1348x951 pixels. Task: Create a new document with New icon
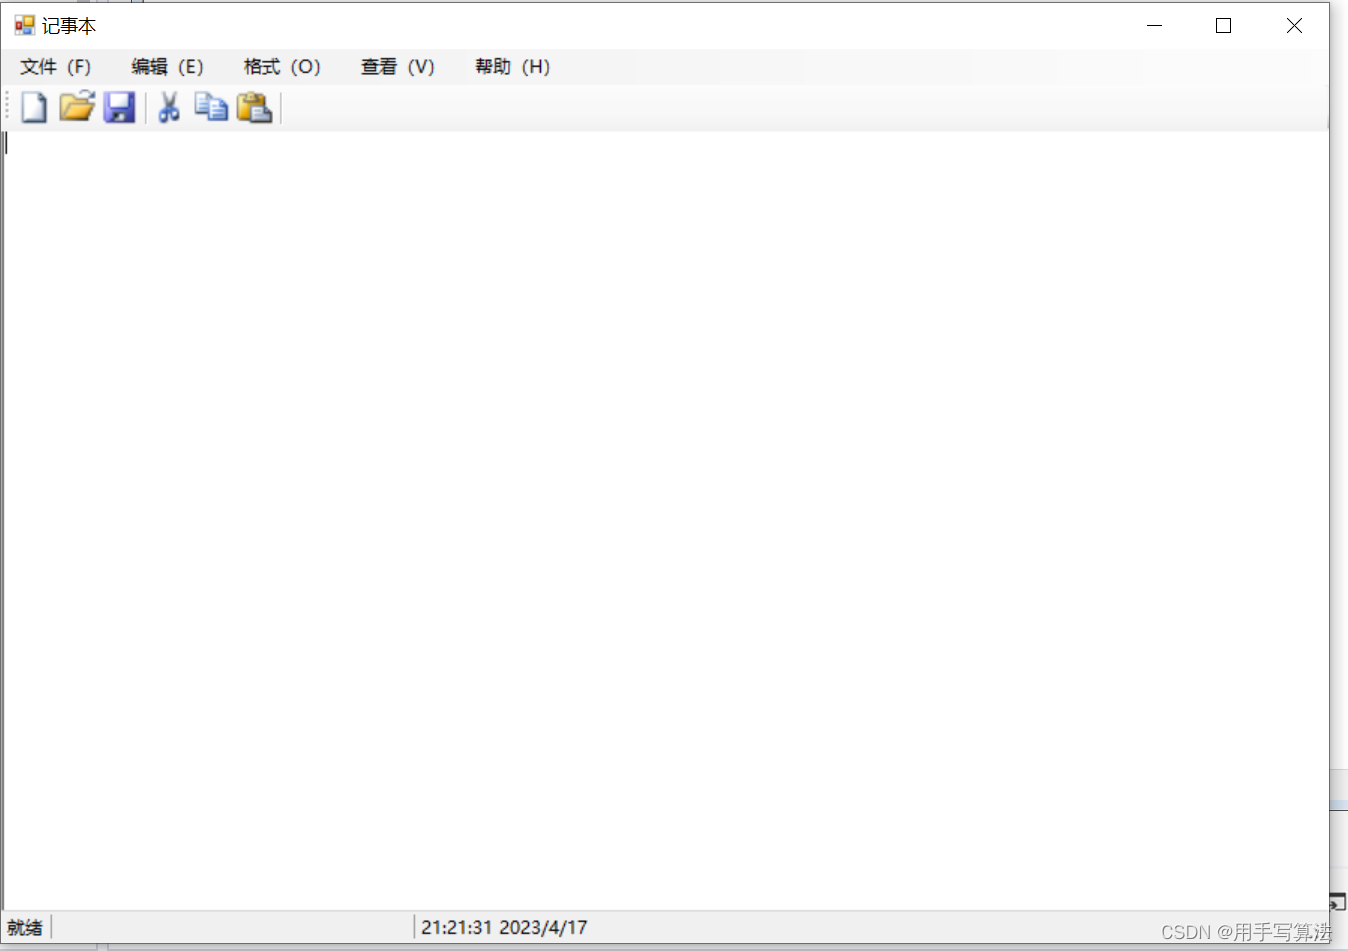pyautogui.click(x=34, y=107)
